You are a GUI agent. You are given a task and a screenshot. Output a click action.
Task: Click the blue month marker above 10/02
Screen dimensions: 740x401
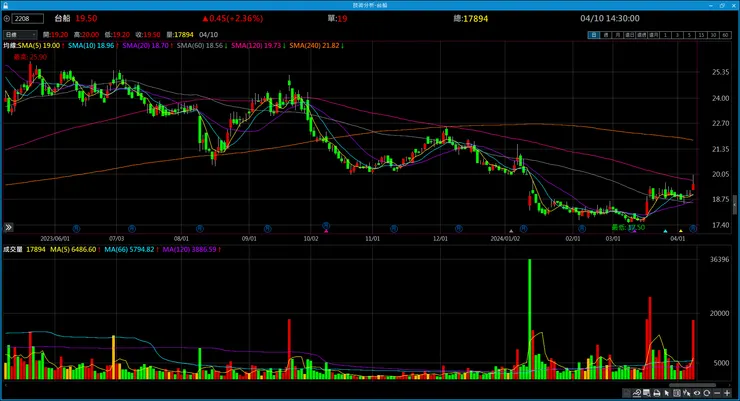point(326,226)
